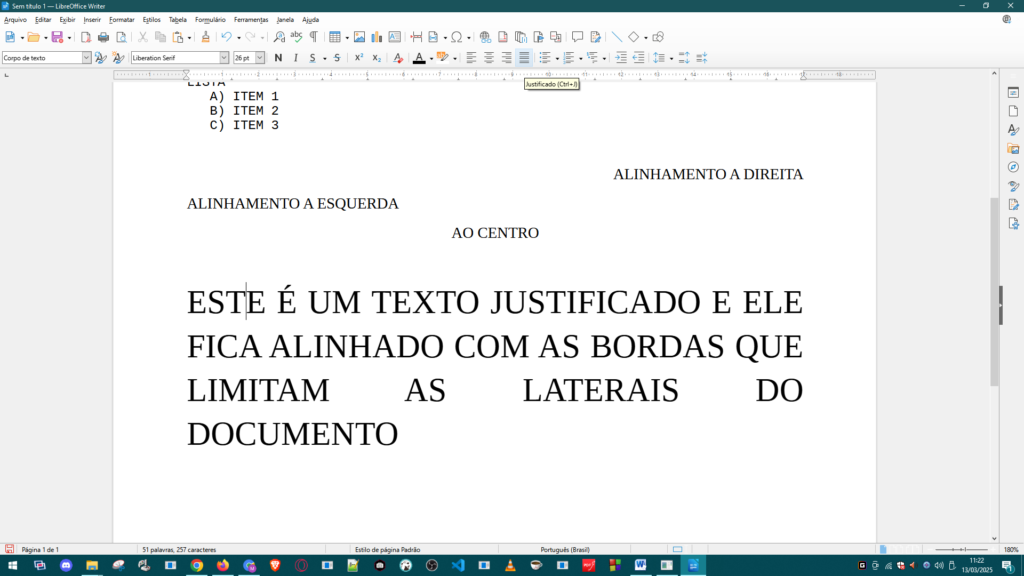Screen dimensions: 1024x576
Task: Open the Liberation Serif font name dropdown
Action: pyautogui.click(x=224, y=58)
